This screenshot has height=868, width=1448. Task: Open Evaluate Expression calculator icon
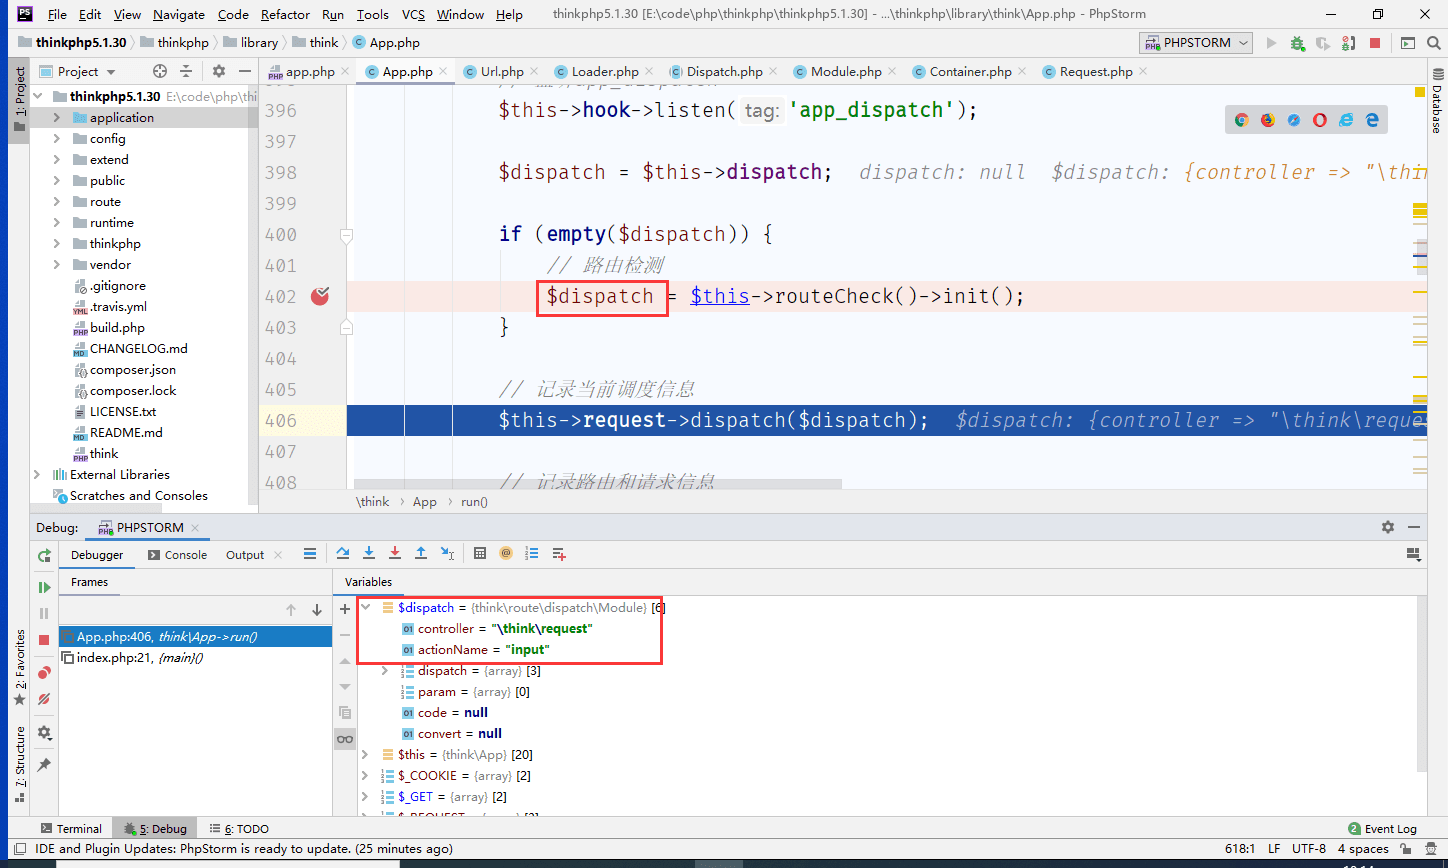point(480,553)
